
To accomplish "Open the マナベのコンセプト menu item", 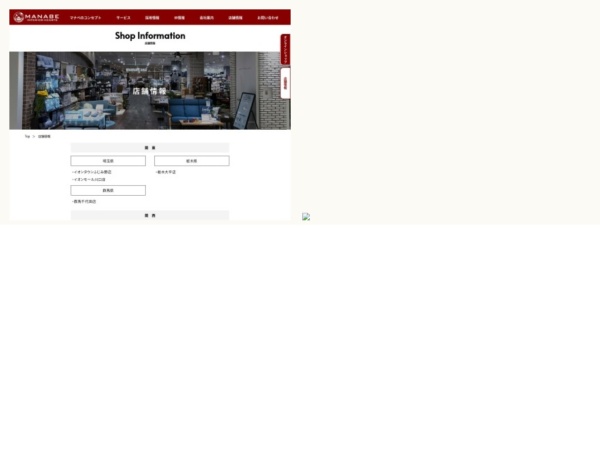I will 86,18.
